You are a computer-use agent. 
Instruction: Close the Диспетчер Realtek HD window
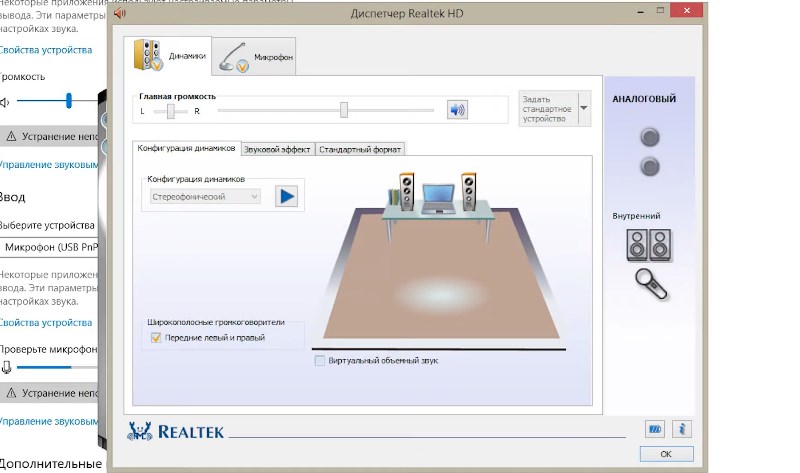tap(687, 10)
